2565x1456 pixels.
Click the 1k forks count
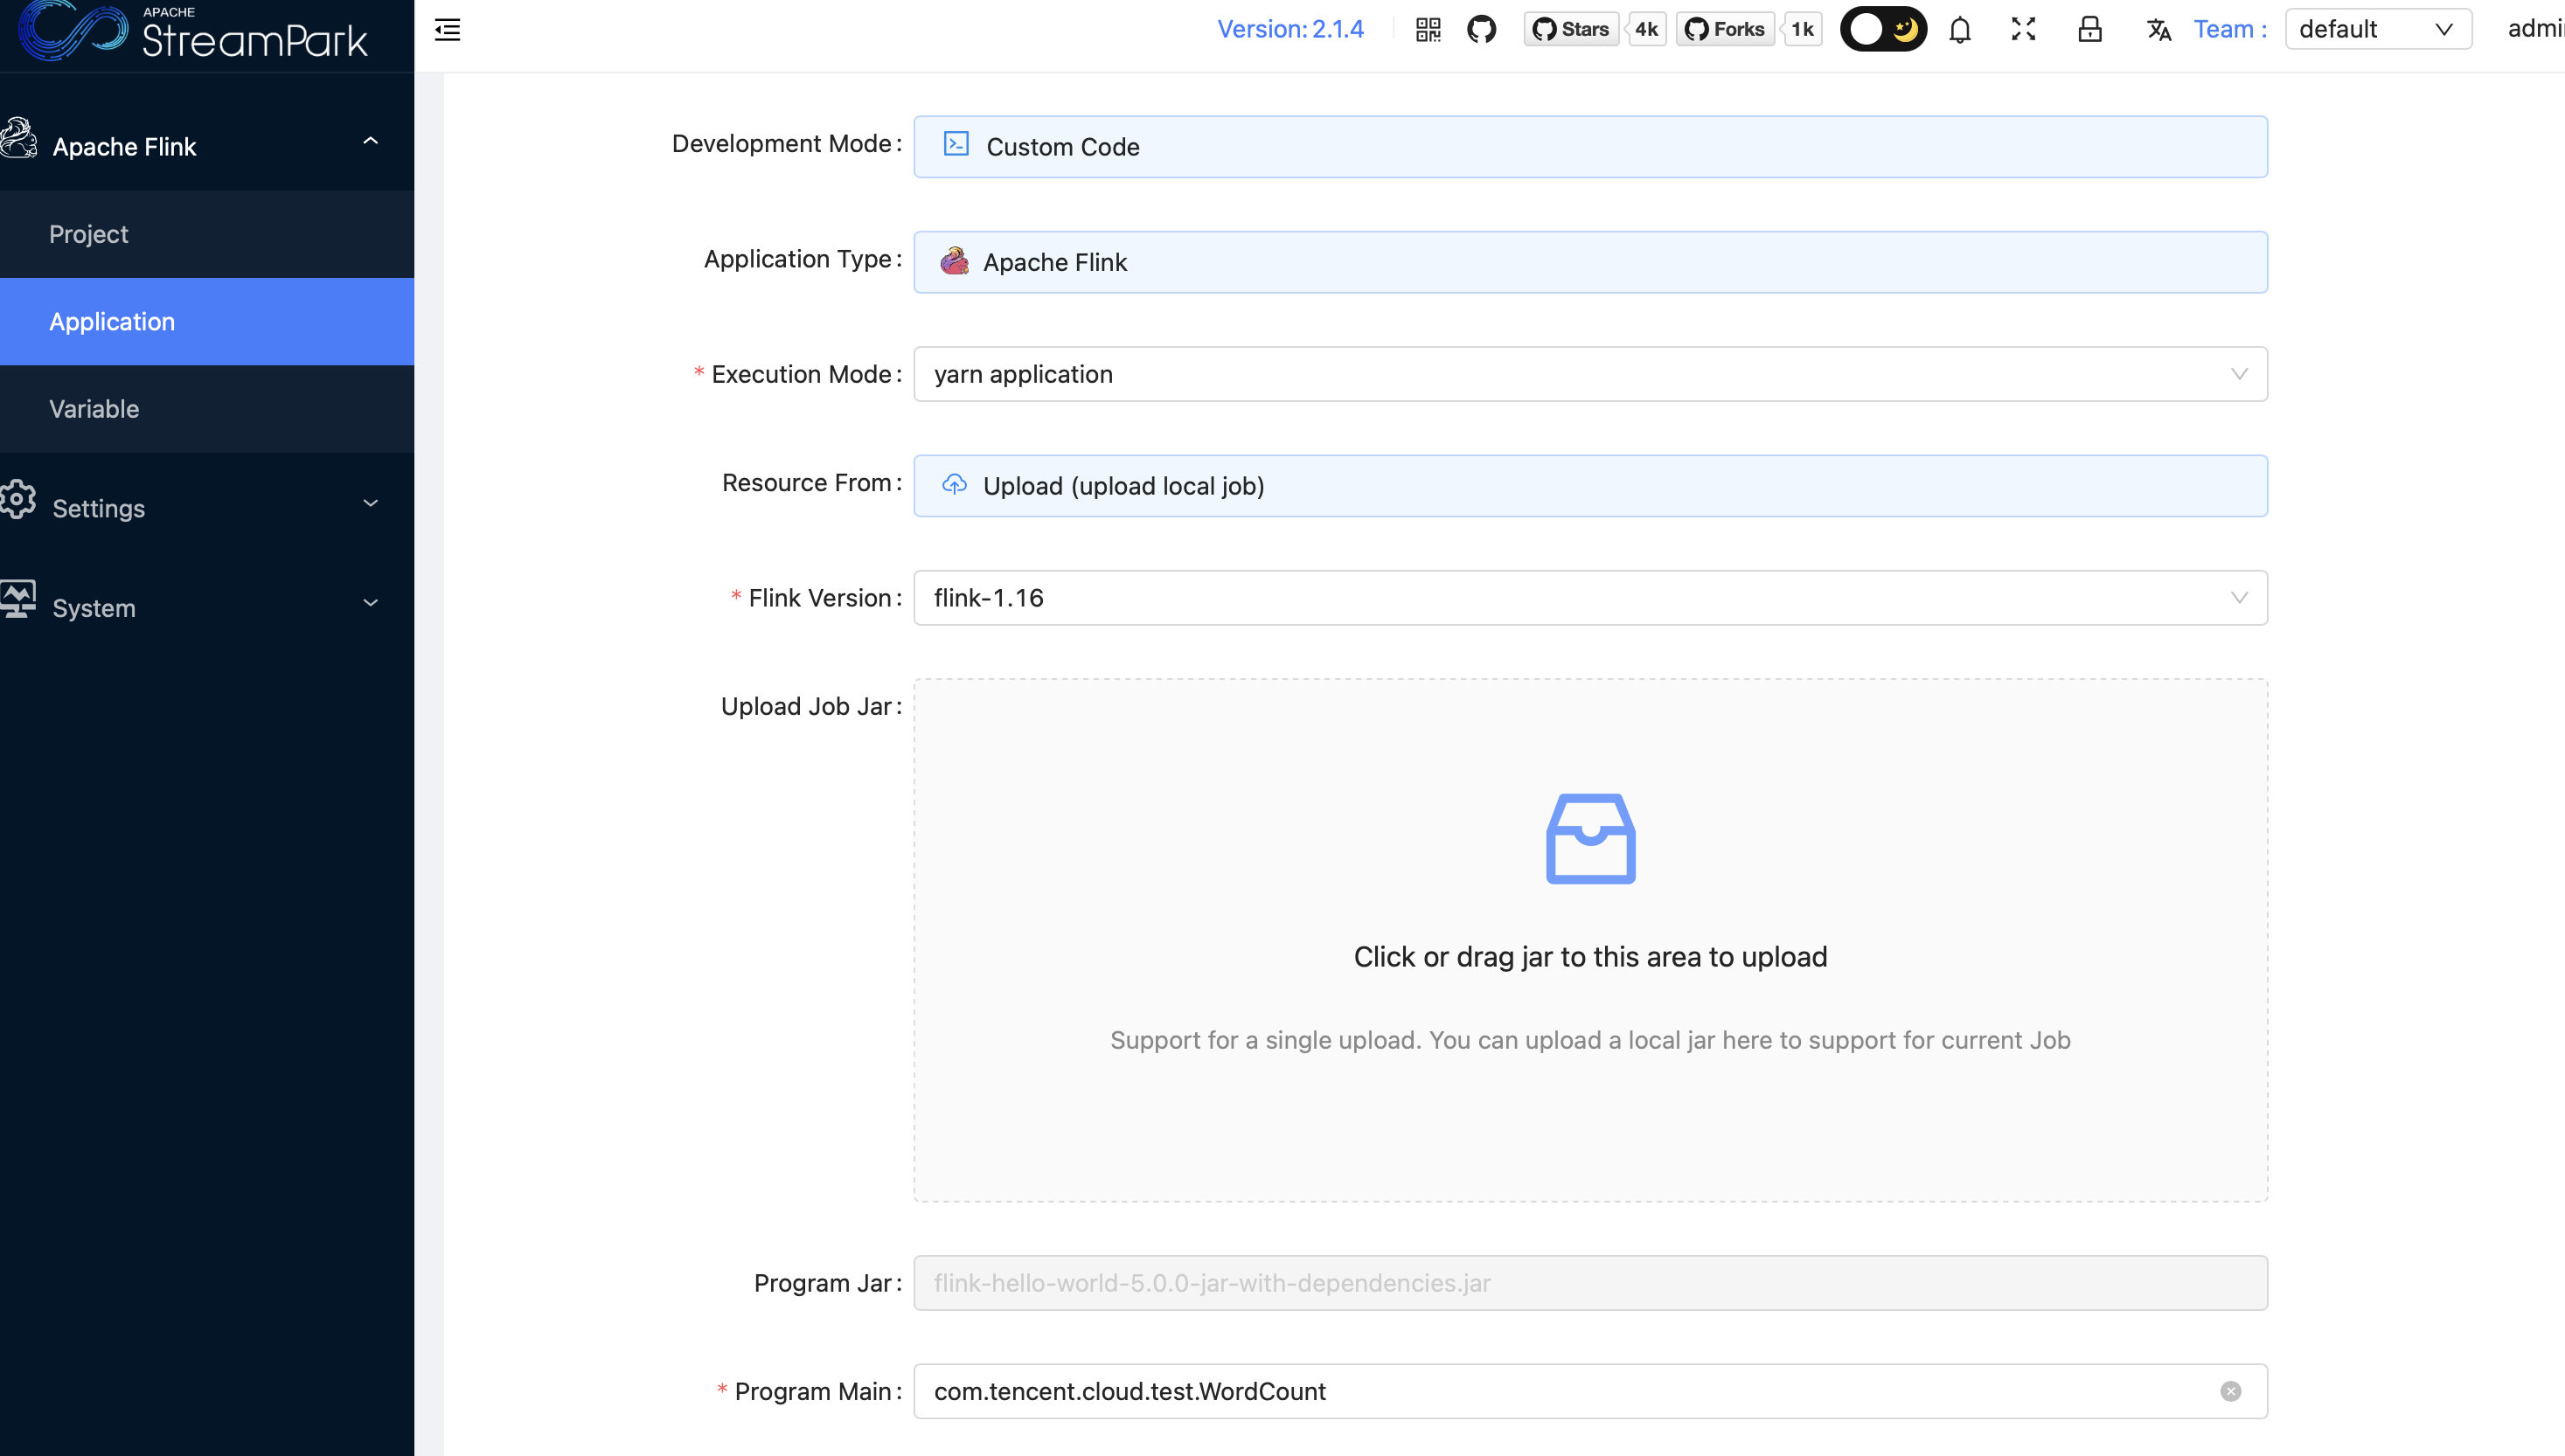[1802, 29]
